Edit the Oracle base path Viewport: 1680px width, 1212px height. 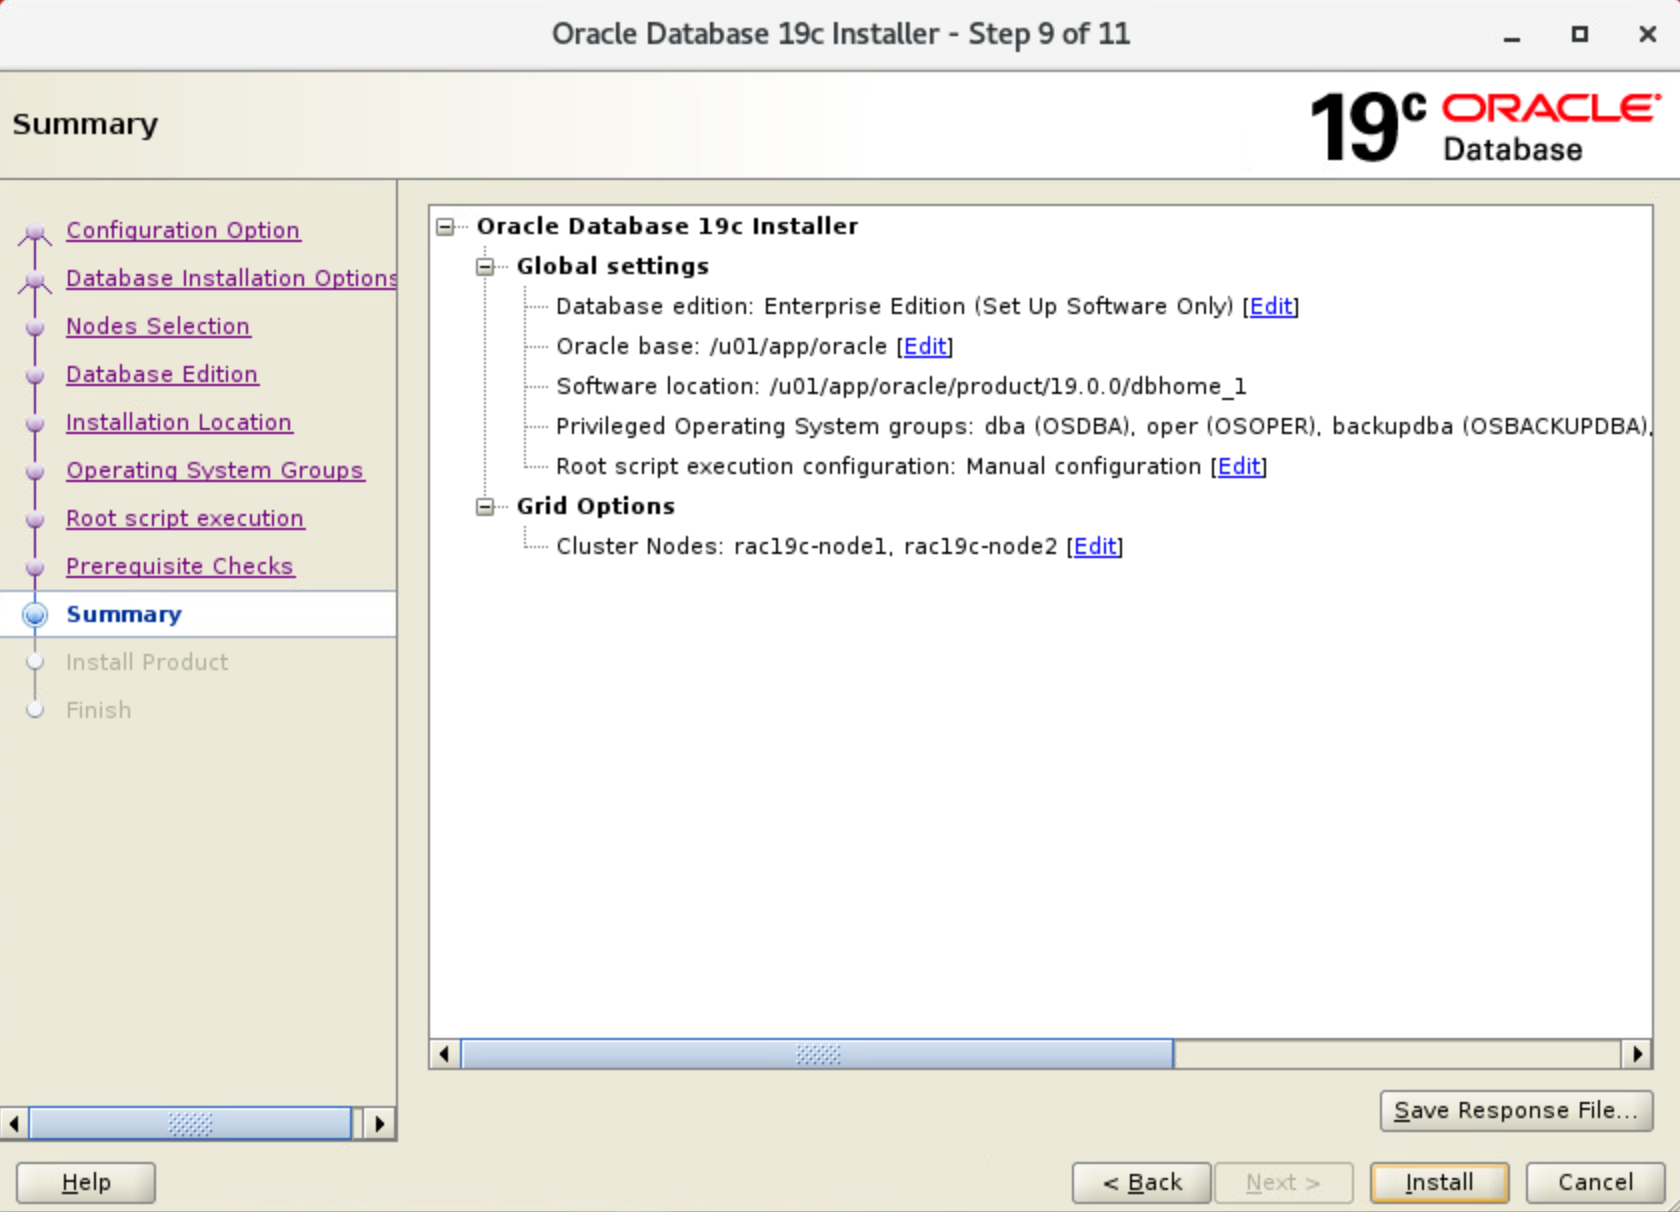point(925,346)
